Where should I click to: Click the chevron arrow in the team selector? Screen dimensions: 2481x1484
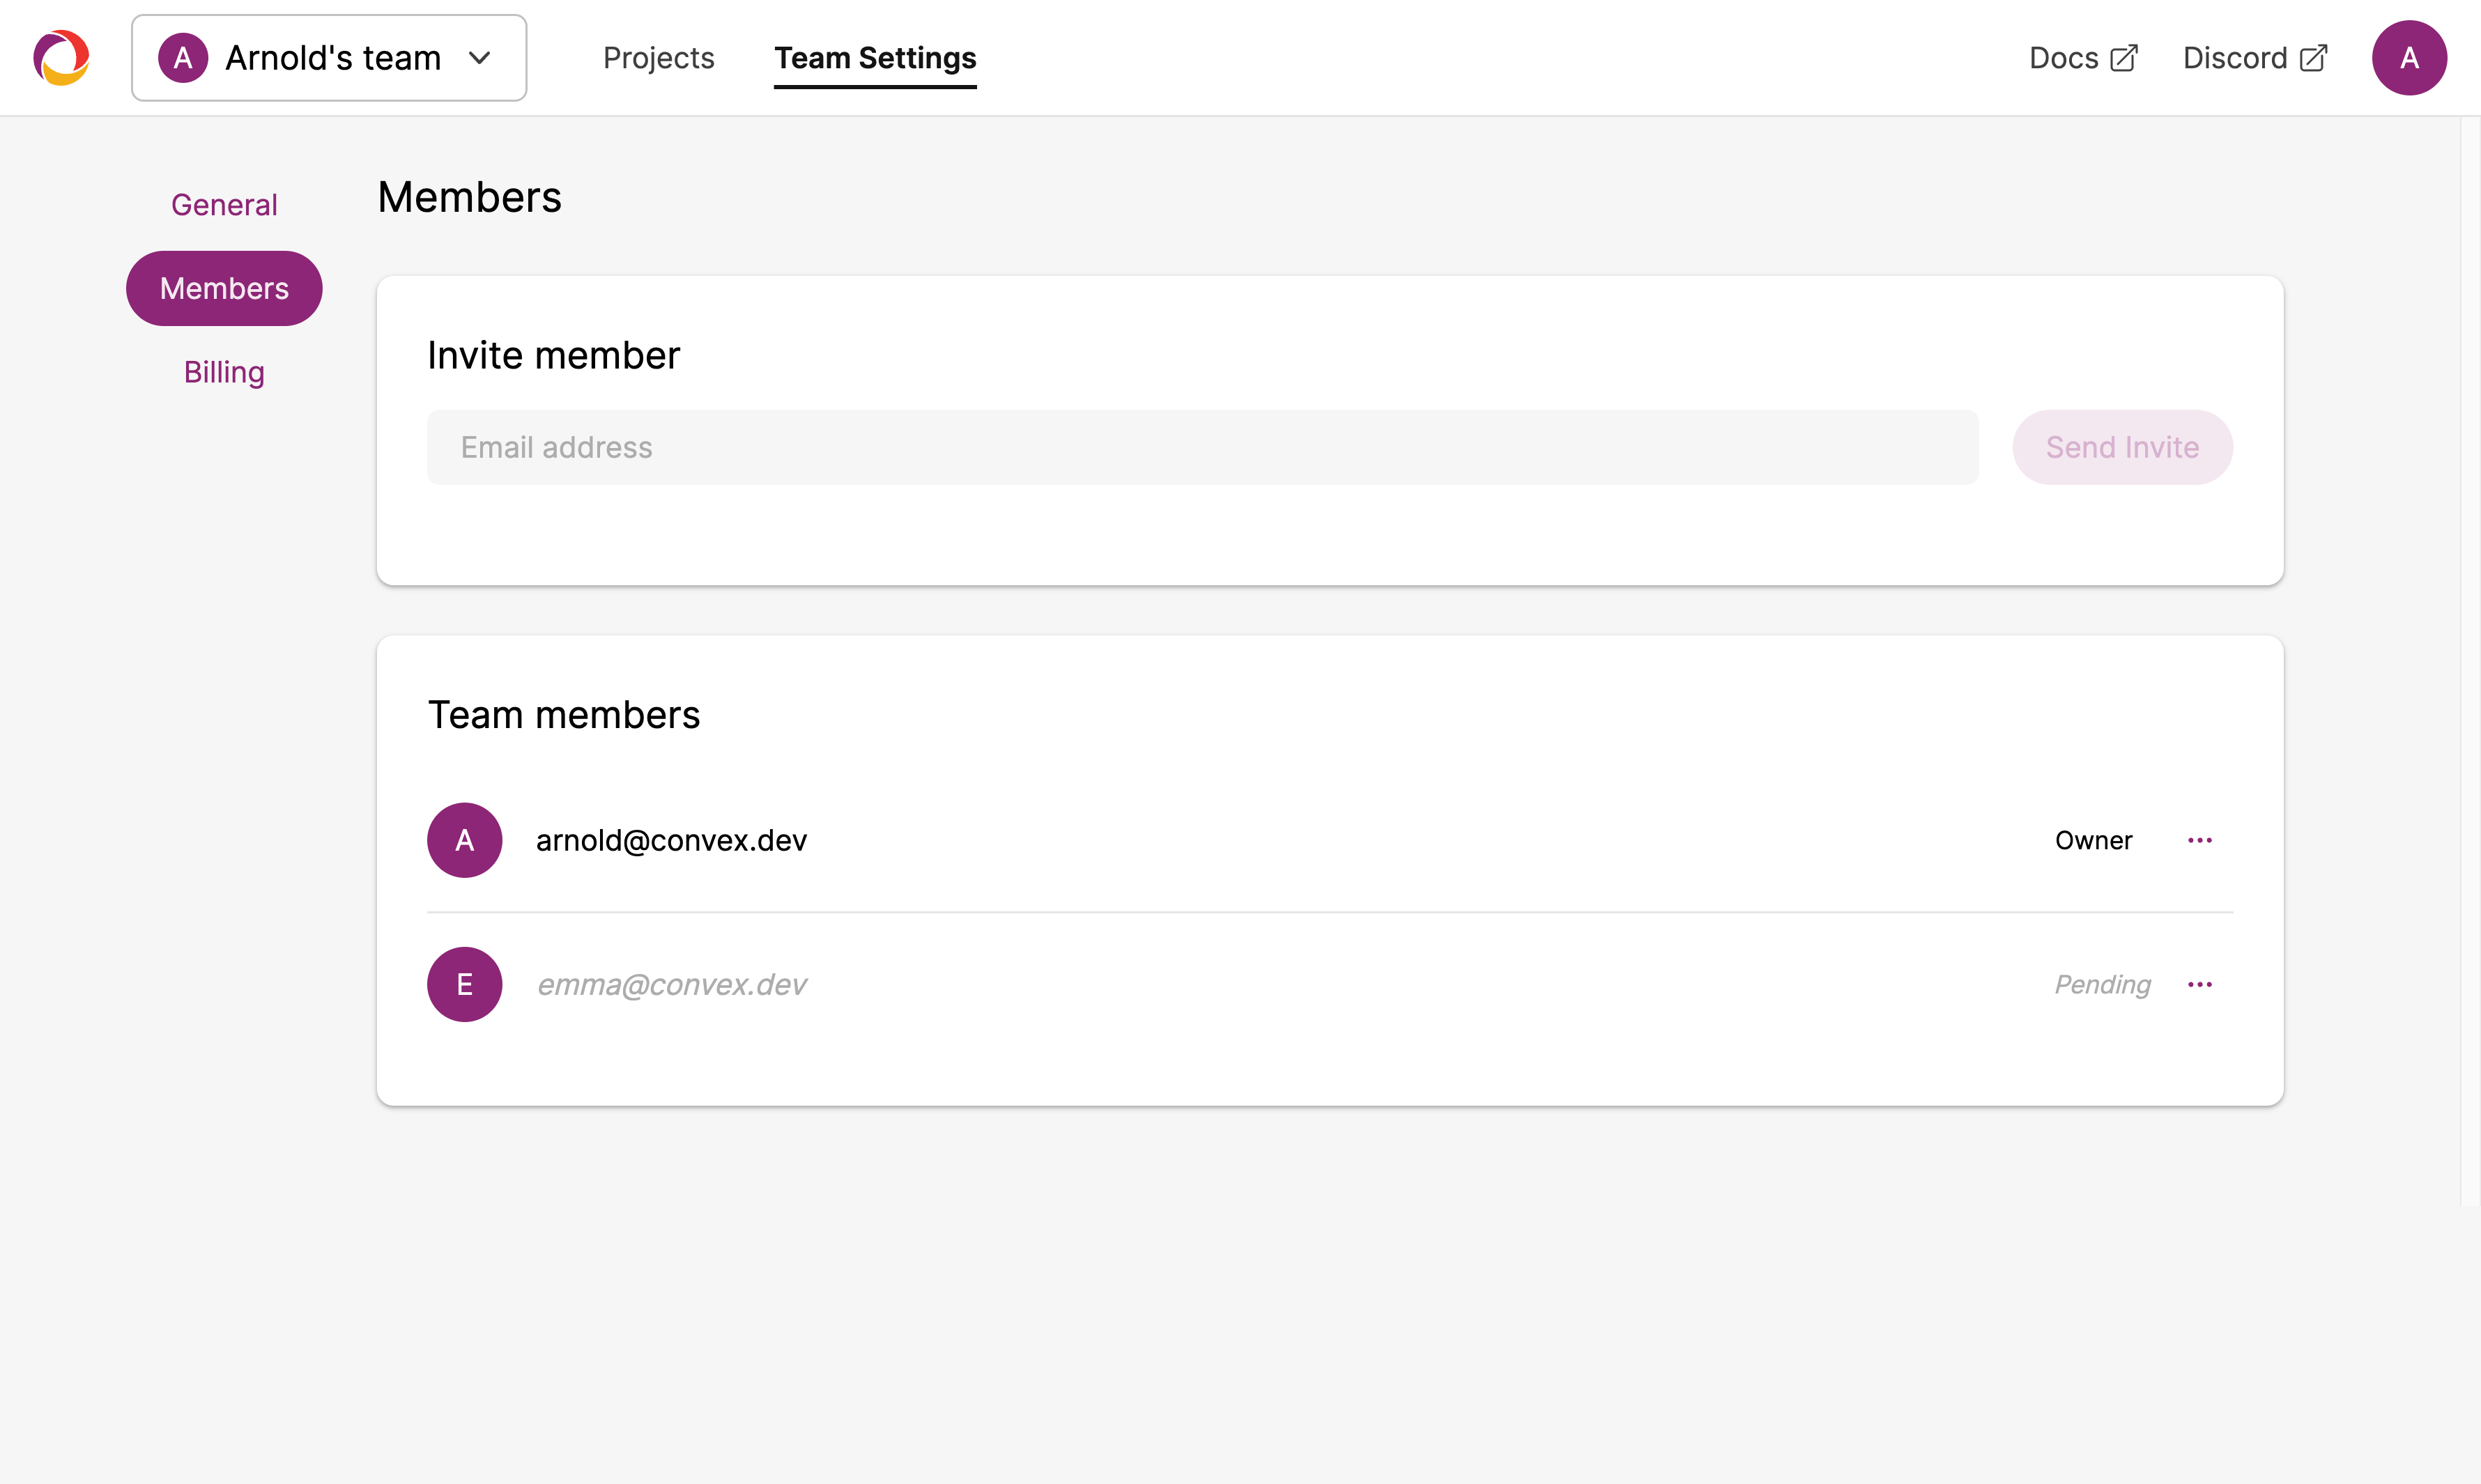tap(480, 58)
